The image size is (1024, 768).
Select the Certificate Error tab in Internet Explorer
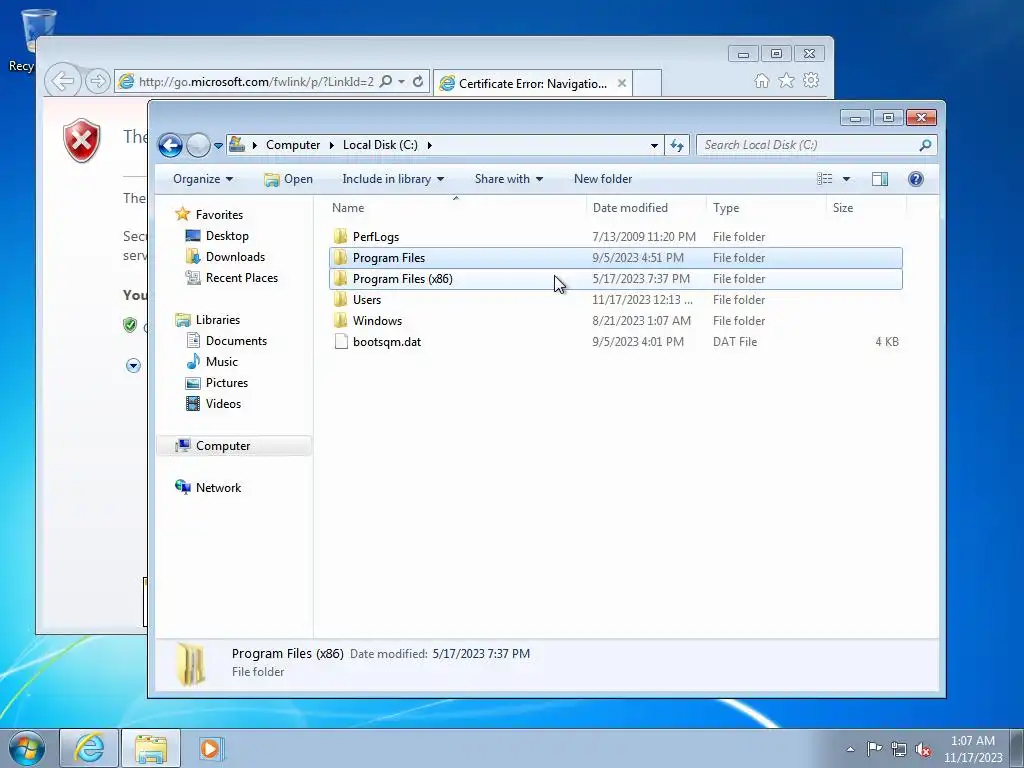pos(532,83)
